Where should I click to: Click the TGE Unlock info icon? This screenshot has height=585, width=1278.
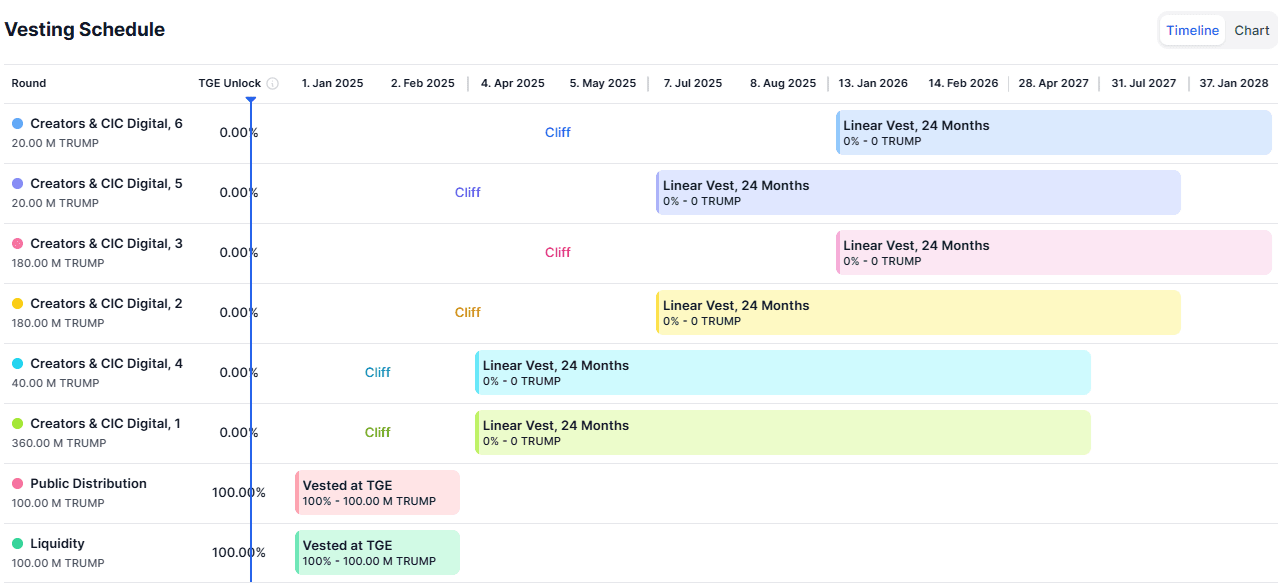click(272, 84)
